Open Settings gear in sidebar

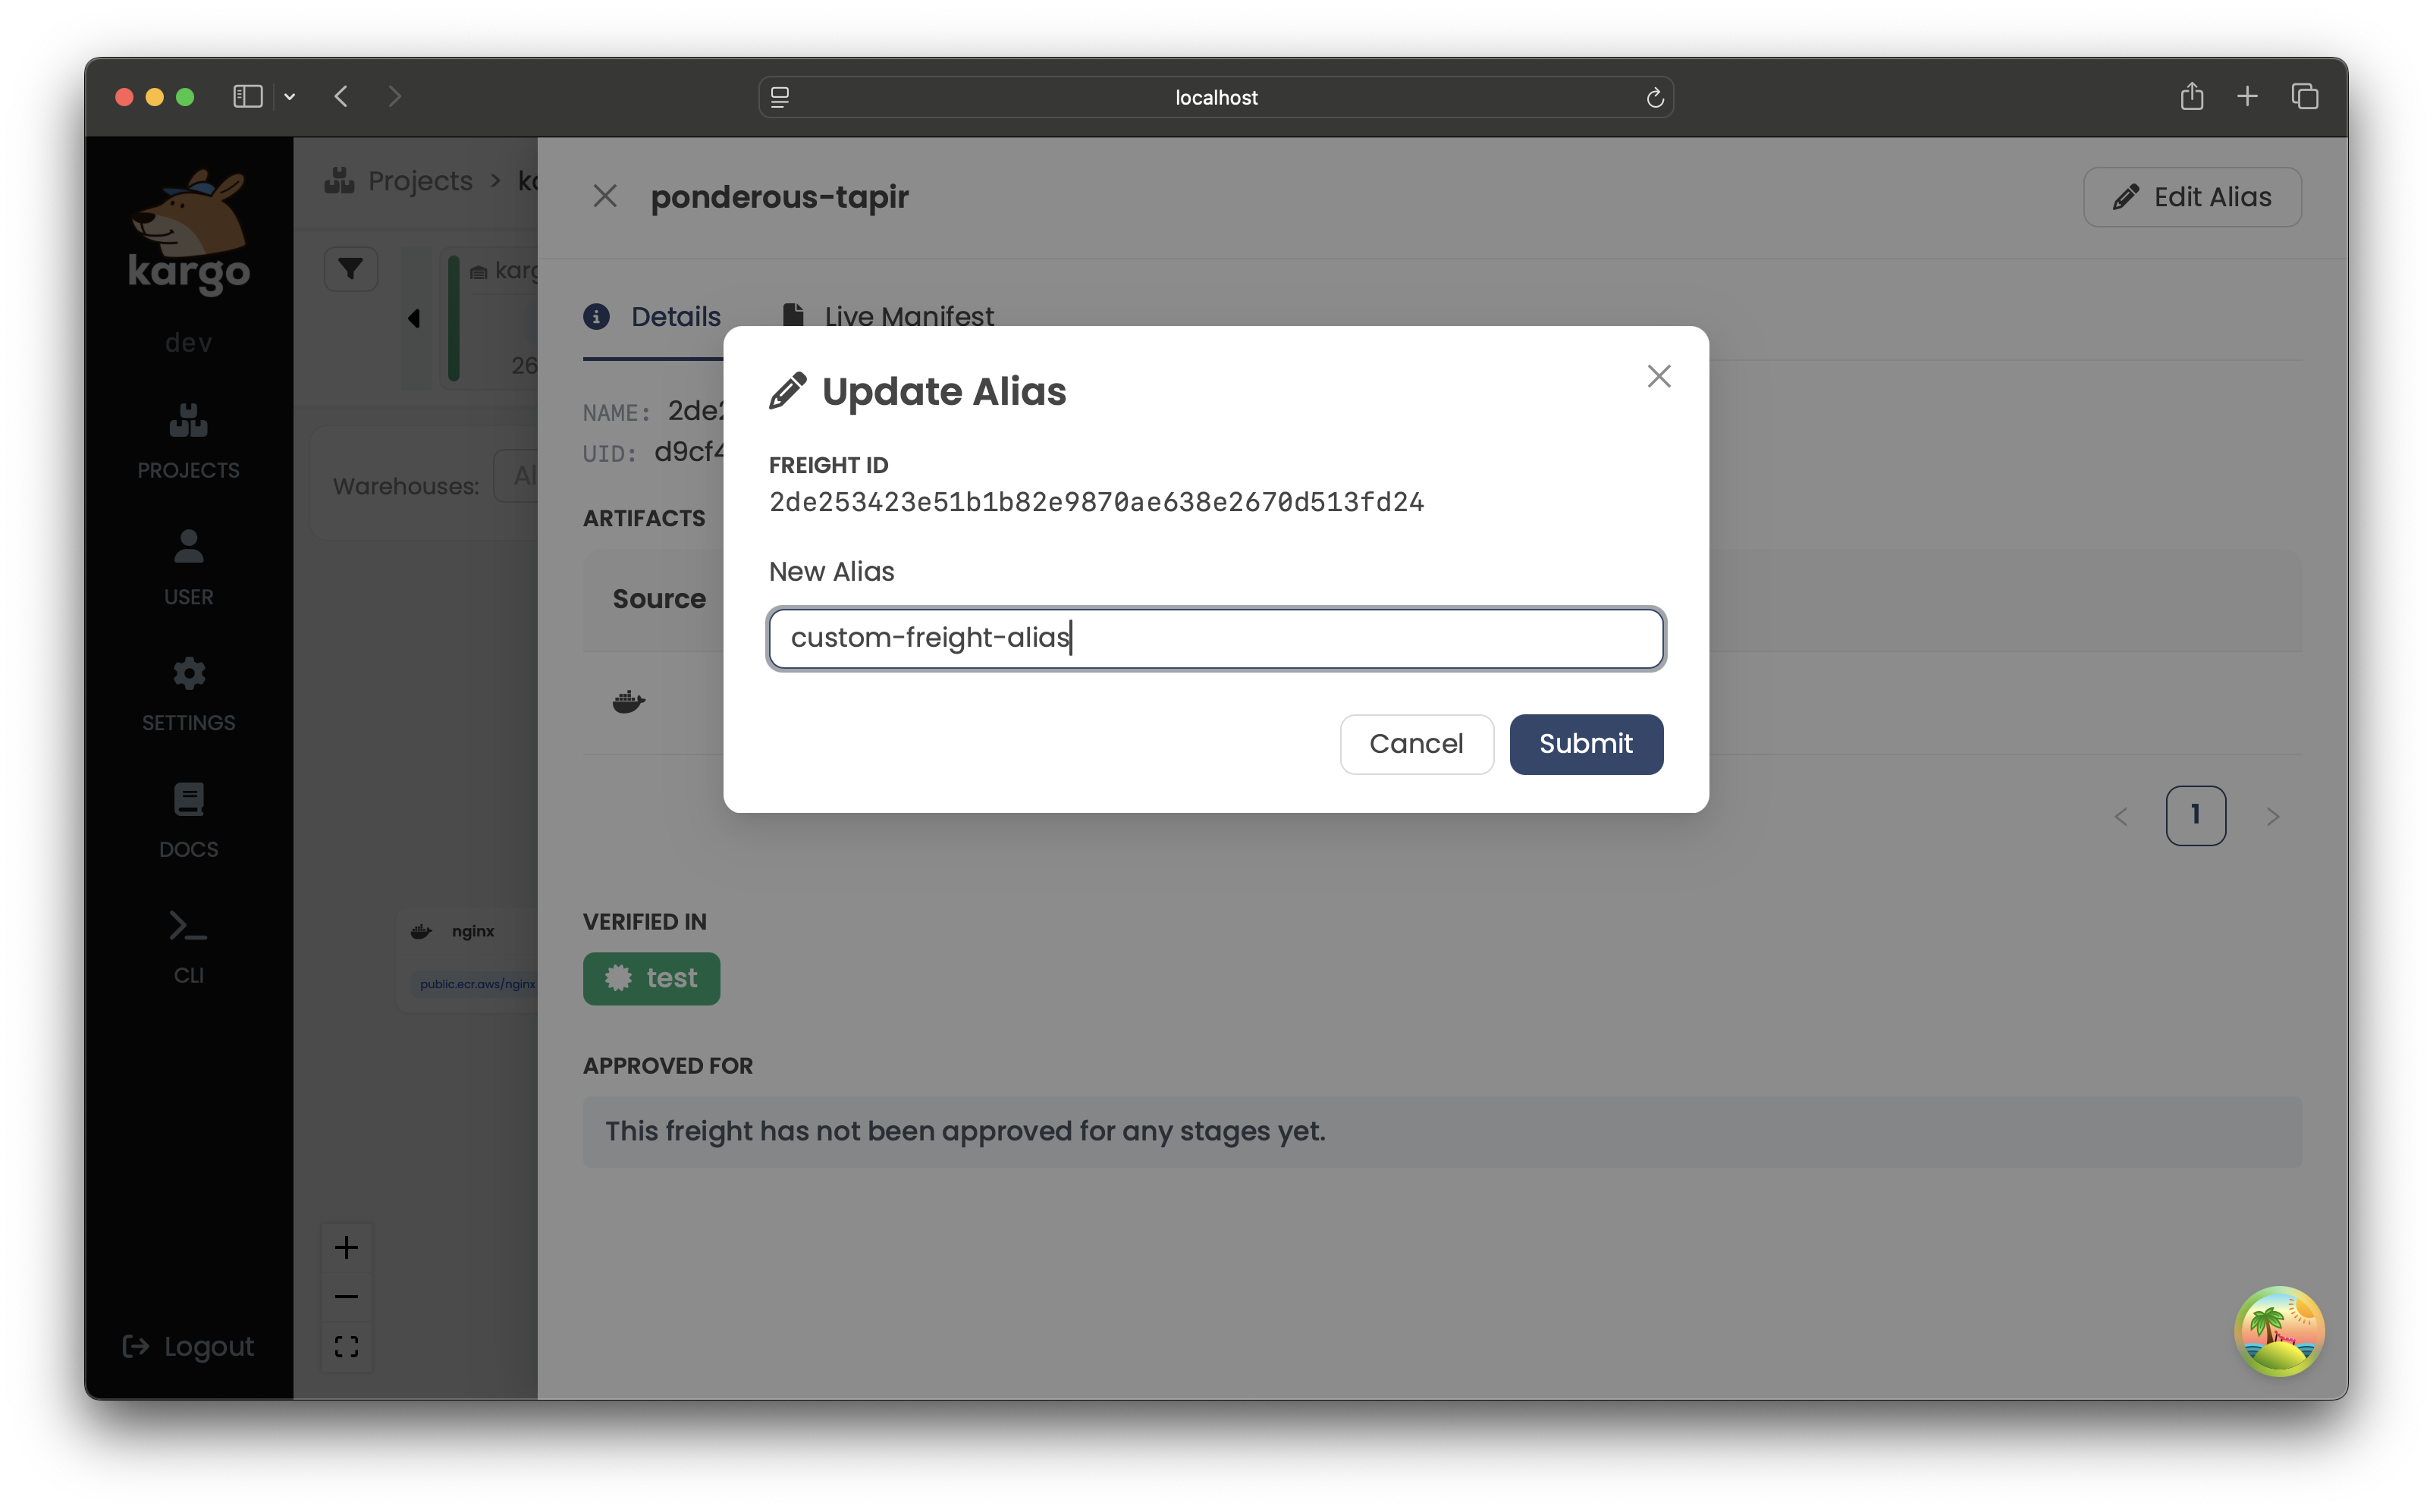coord(188,674)
